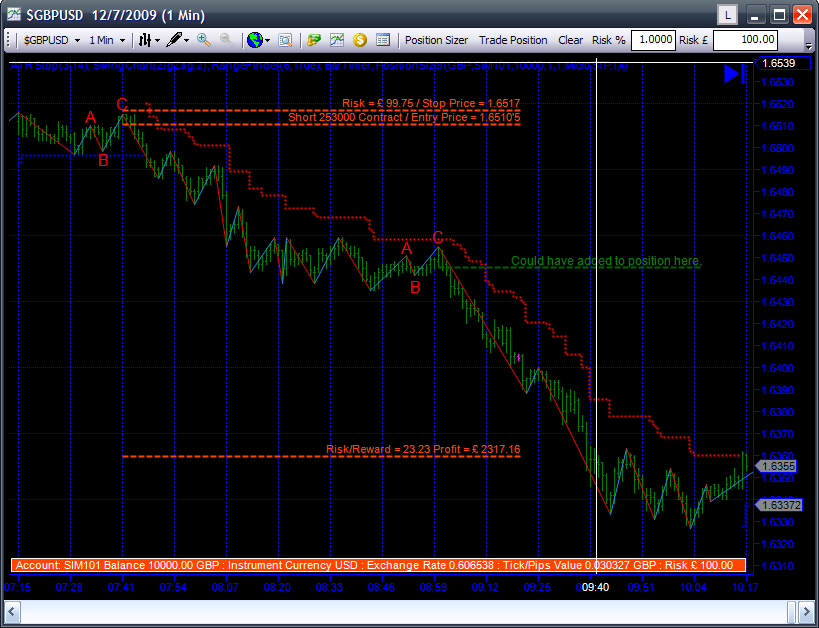The height and width of the screenshot is (628, 819).
Task: Click the 1.6400 price axis label
Action: point(778,368)
